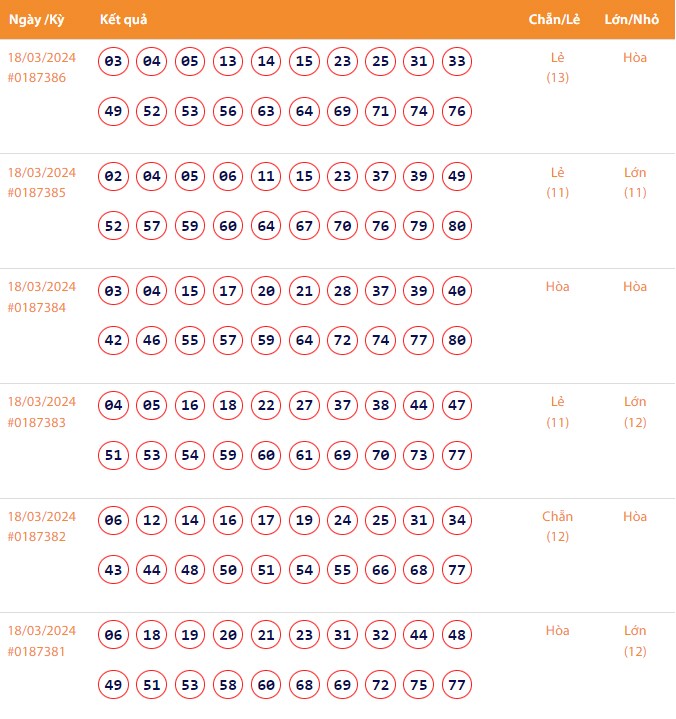
Task: Select number ball 13 in the top draw
Action: [228, 62]
